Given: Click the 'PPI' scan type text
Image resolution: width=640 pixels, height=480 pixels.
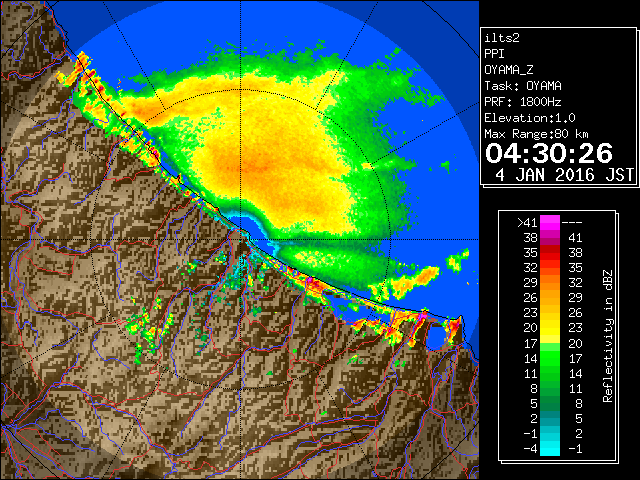Looking at the screenshot, I should 494,54.
